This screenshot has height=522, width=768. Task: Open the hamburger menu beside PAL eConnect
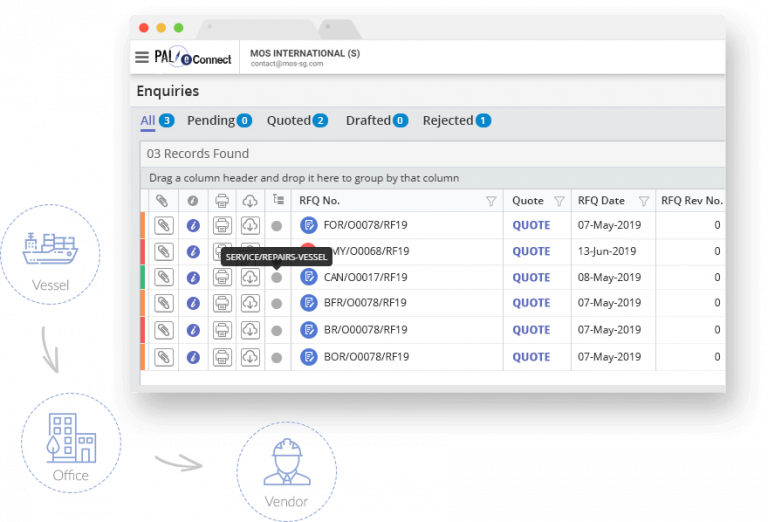click(x=142, y=58)
